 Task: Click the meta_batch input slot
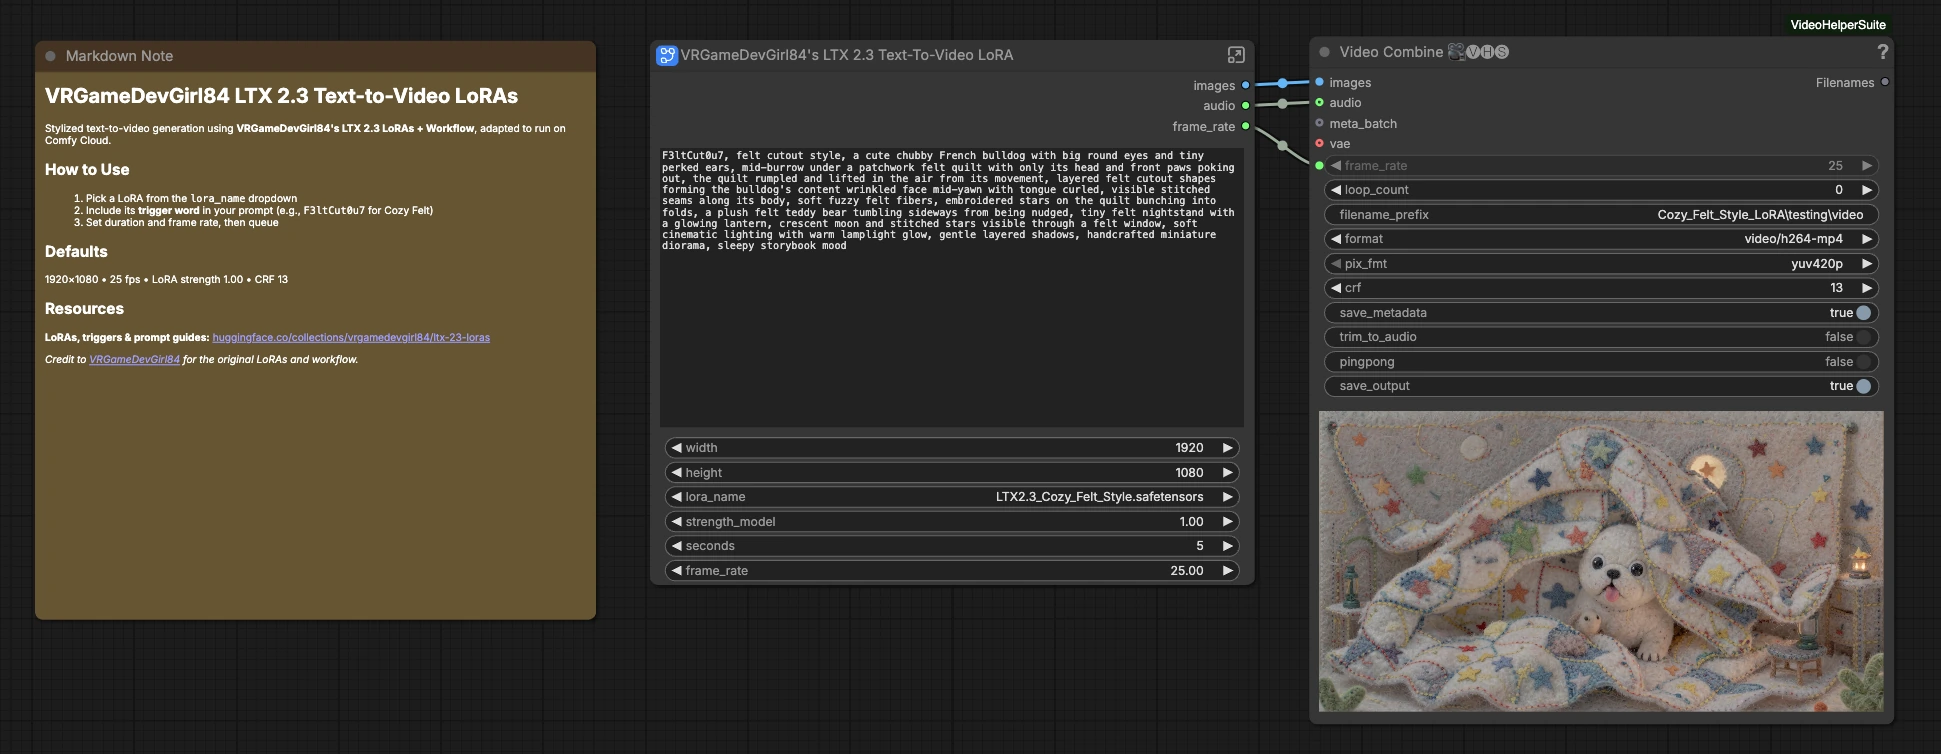tap(1320, 123)
